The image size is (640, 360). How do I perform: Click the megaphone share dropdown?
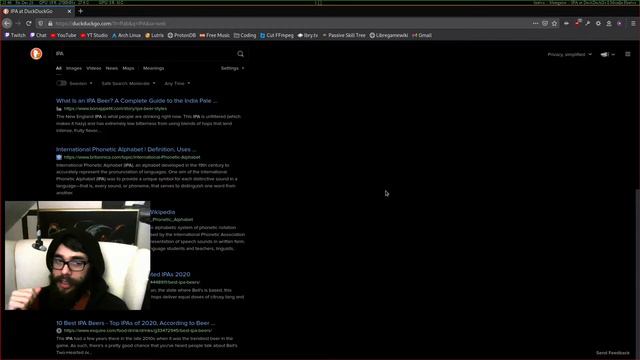click(607, 54)
